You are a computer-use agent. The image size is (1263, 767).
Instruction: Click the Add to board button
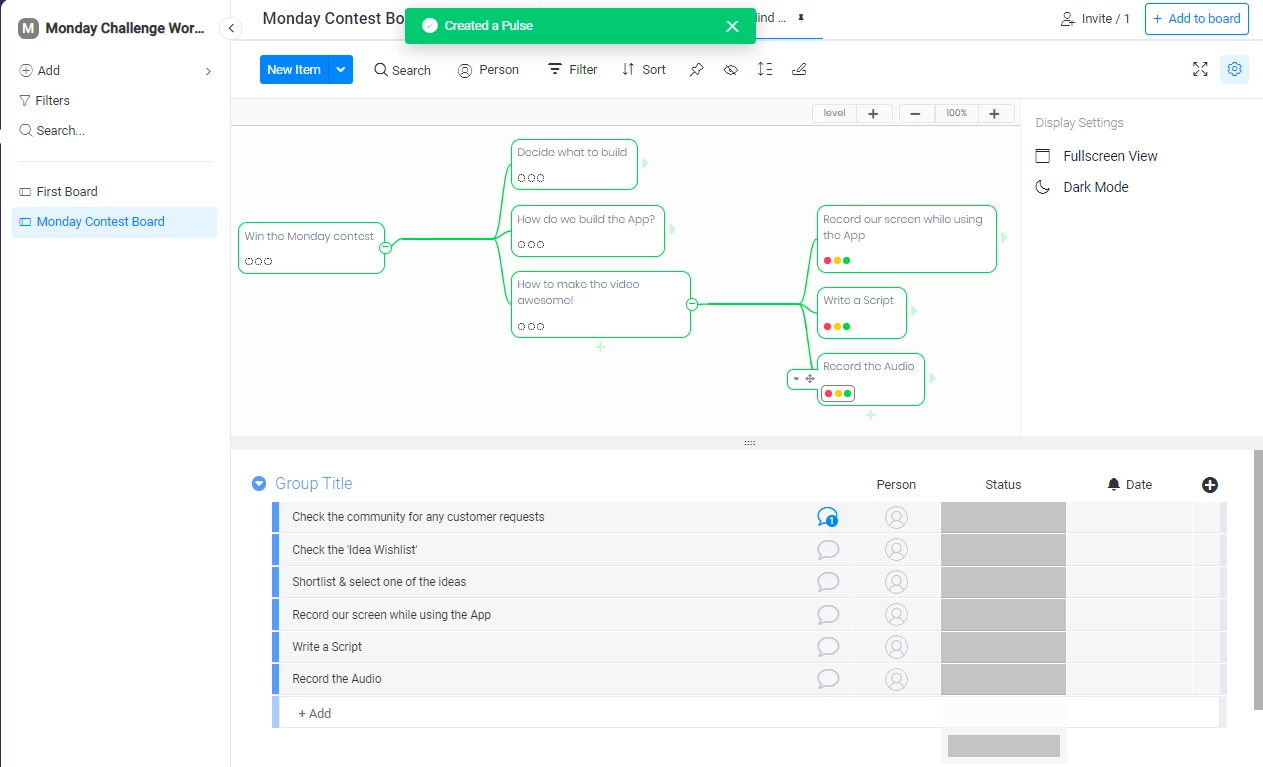1197,18
